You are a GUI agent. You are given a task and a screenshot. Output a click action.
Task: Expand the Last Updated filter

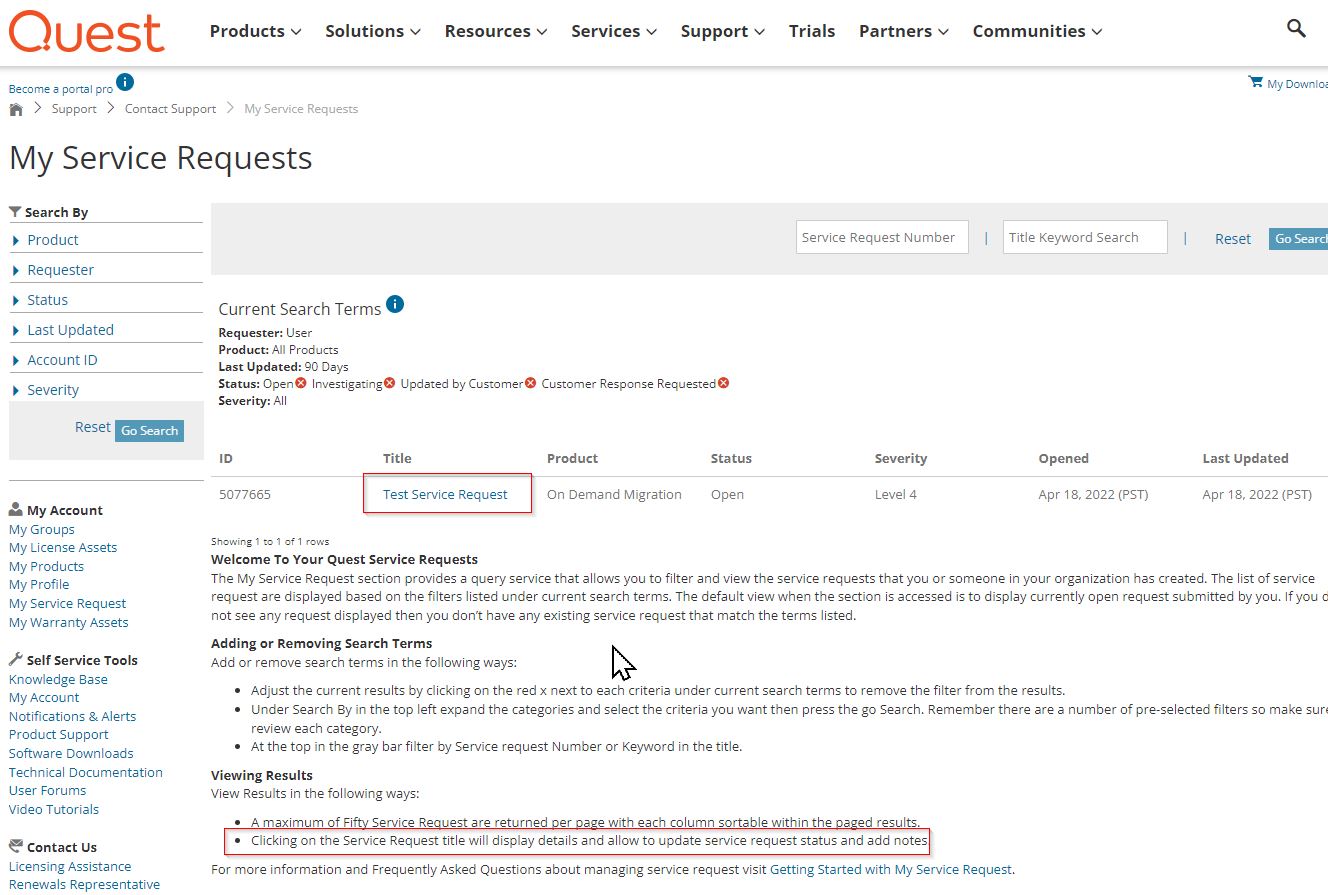tap(70, 330)
